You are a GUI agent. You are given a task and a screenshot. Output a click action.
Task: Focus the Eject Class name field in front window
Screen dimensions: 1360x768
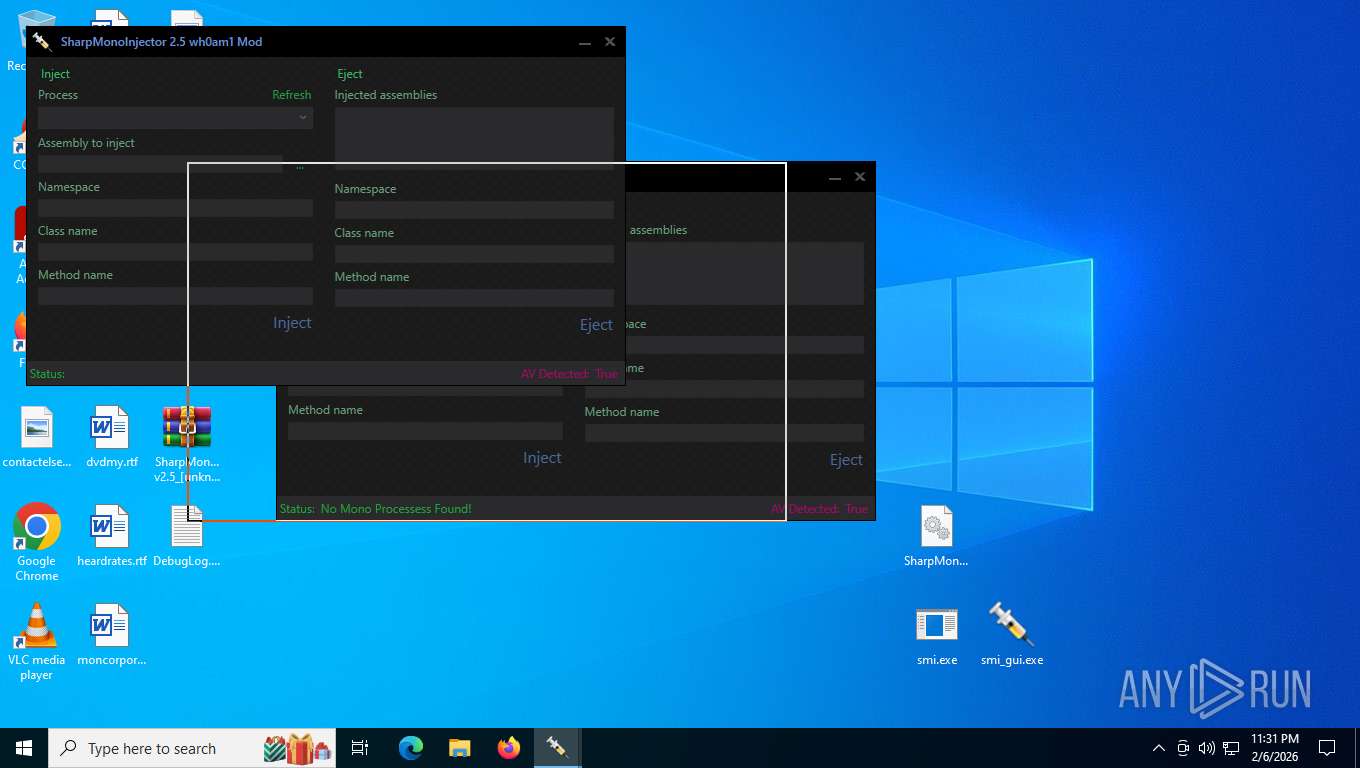click(x=474, y=254)
